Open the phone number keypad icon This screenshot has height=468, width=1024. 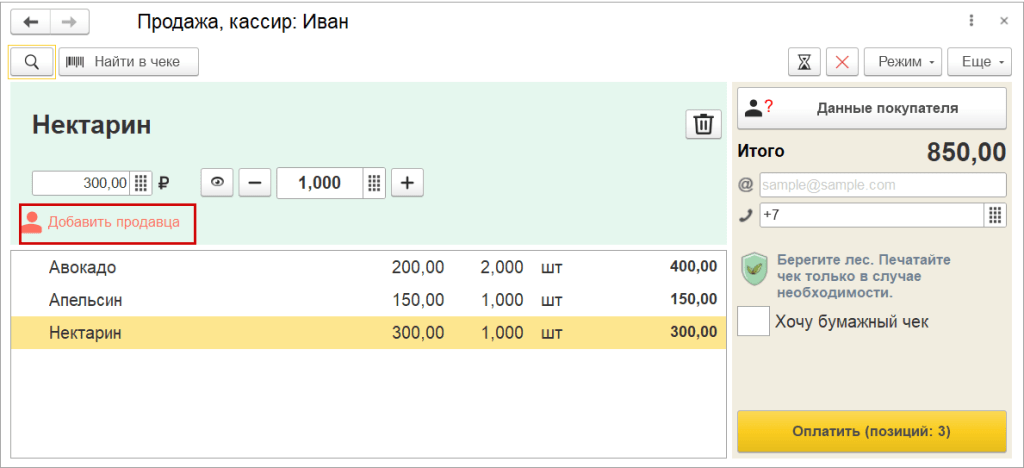click(995, 215)
